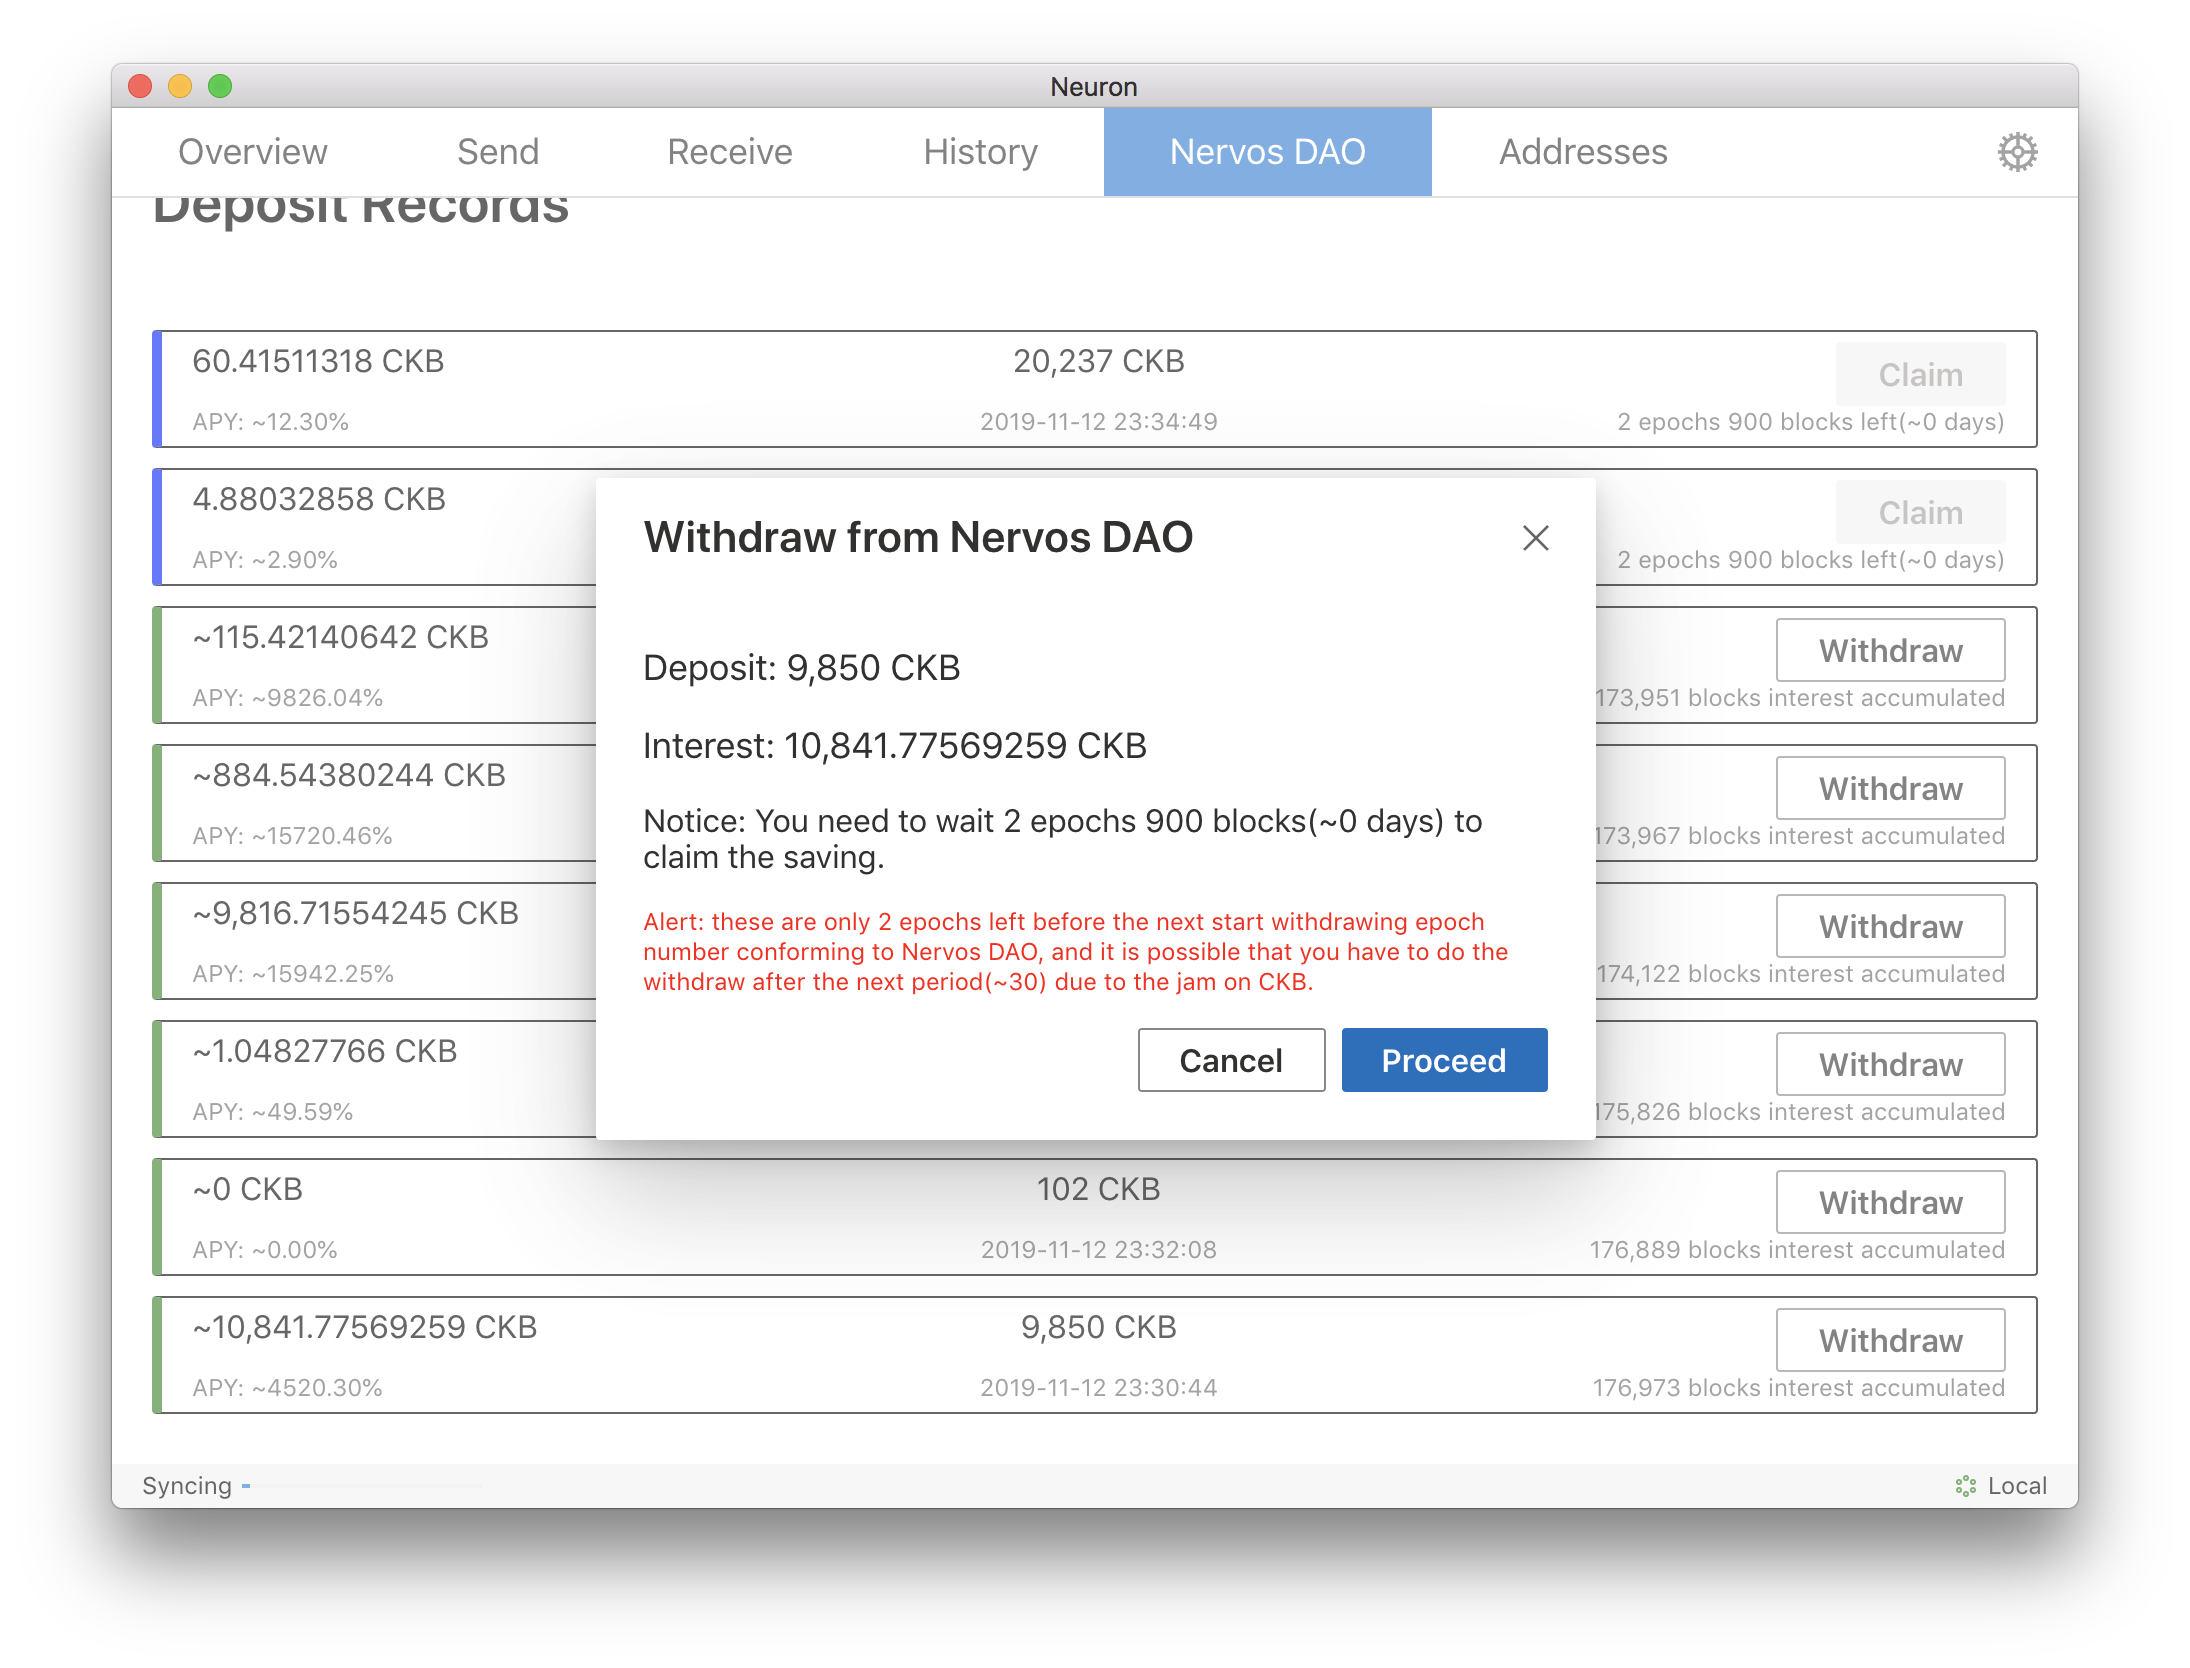2190x1668 pixels.
Task: Select the Nervos DAO tab
Action: 1268,152
